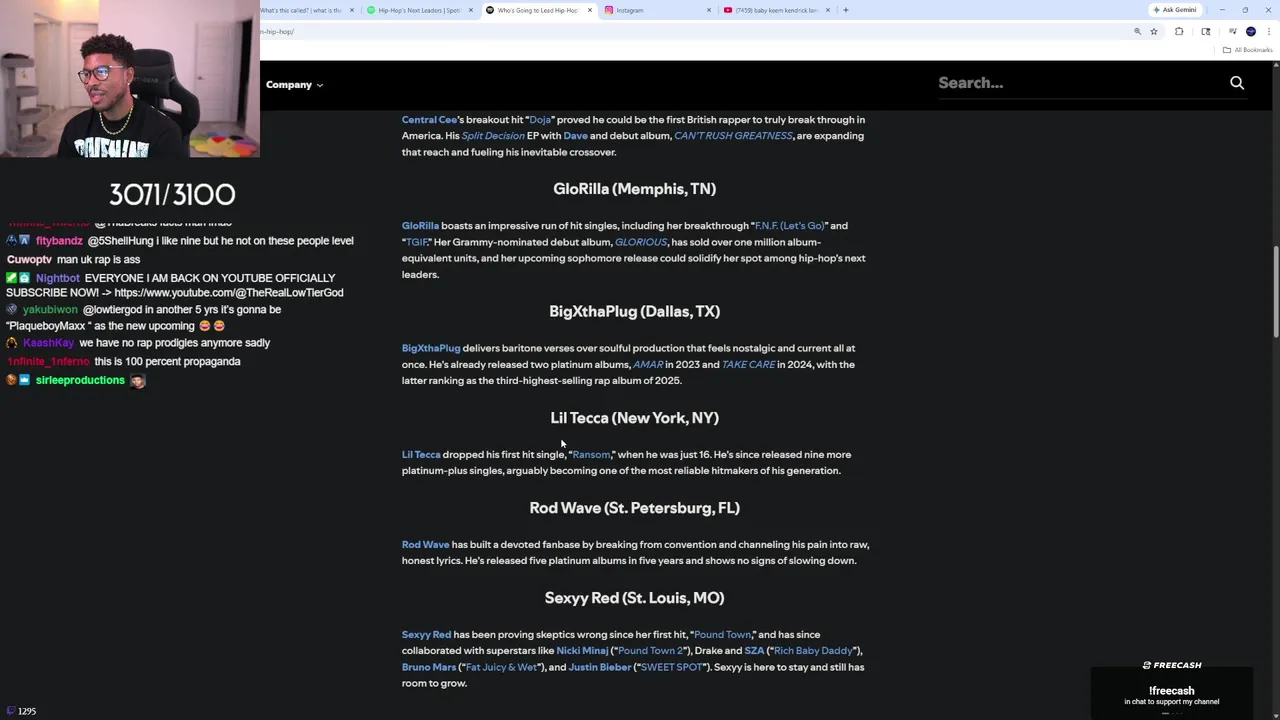Open the CAN'T RUSH GREATNESS album link
The width and height of the screenshot is (1280, 720).
click(733, 136)
